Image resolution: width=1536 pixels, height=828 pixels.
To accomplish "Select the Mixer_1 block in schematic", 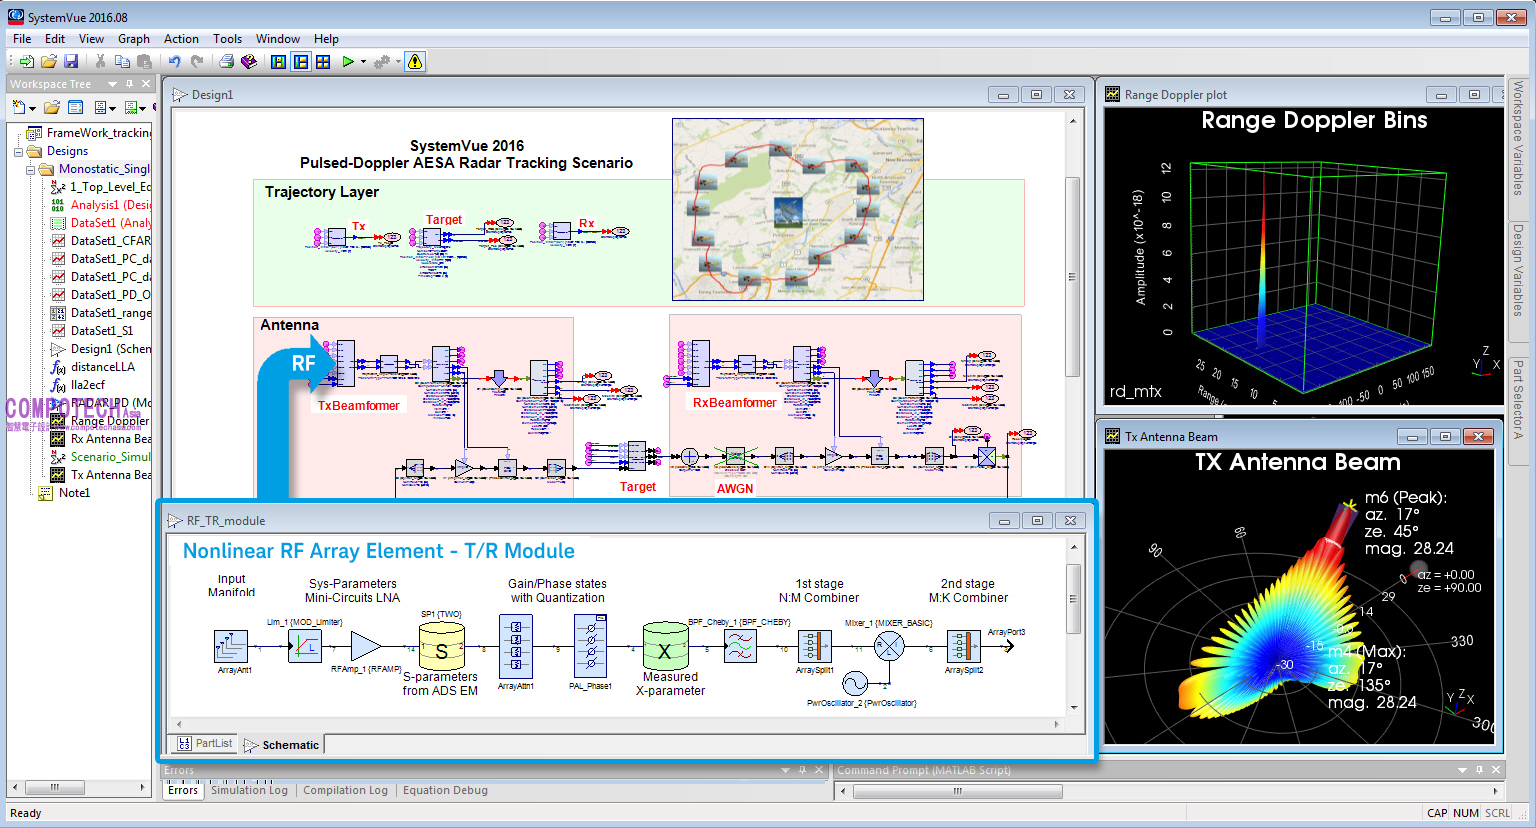I will tap(889, 646).
